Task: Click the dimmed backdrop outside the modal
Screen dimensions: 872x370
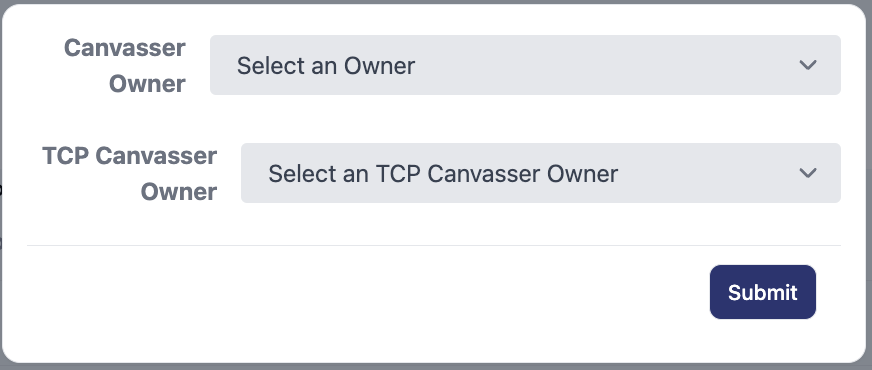Action: 869,184
